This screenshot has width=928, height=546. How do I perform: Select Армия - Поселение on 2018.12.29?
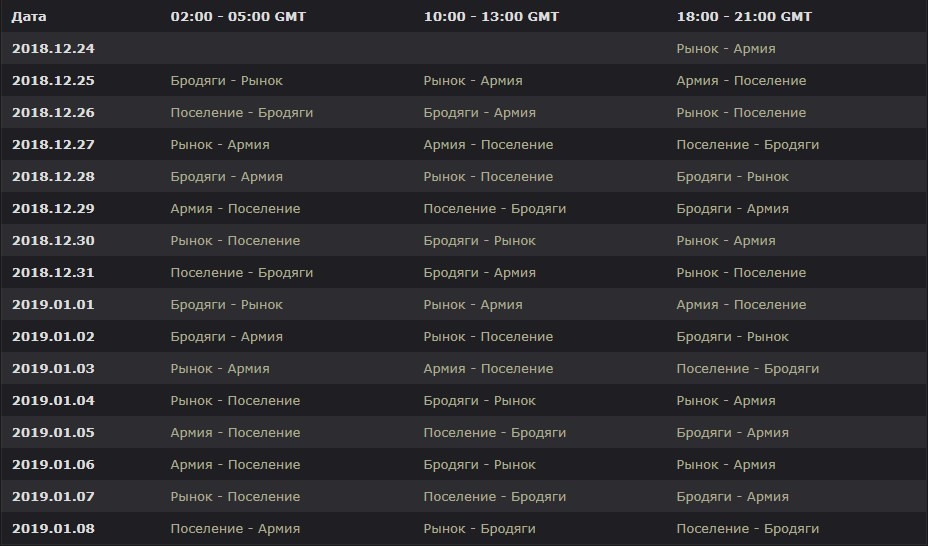tap(235, 208)
